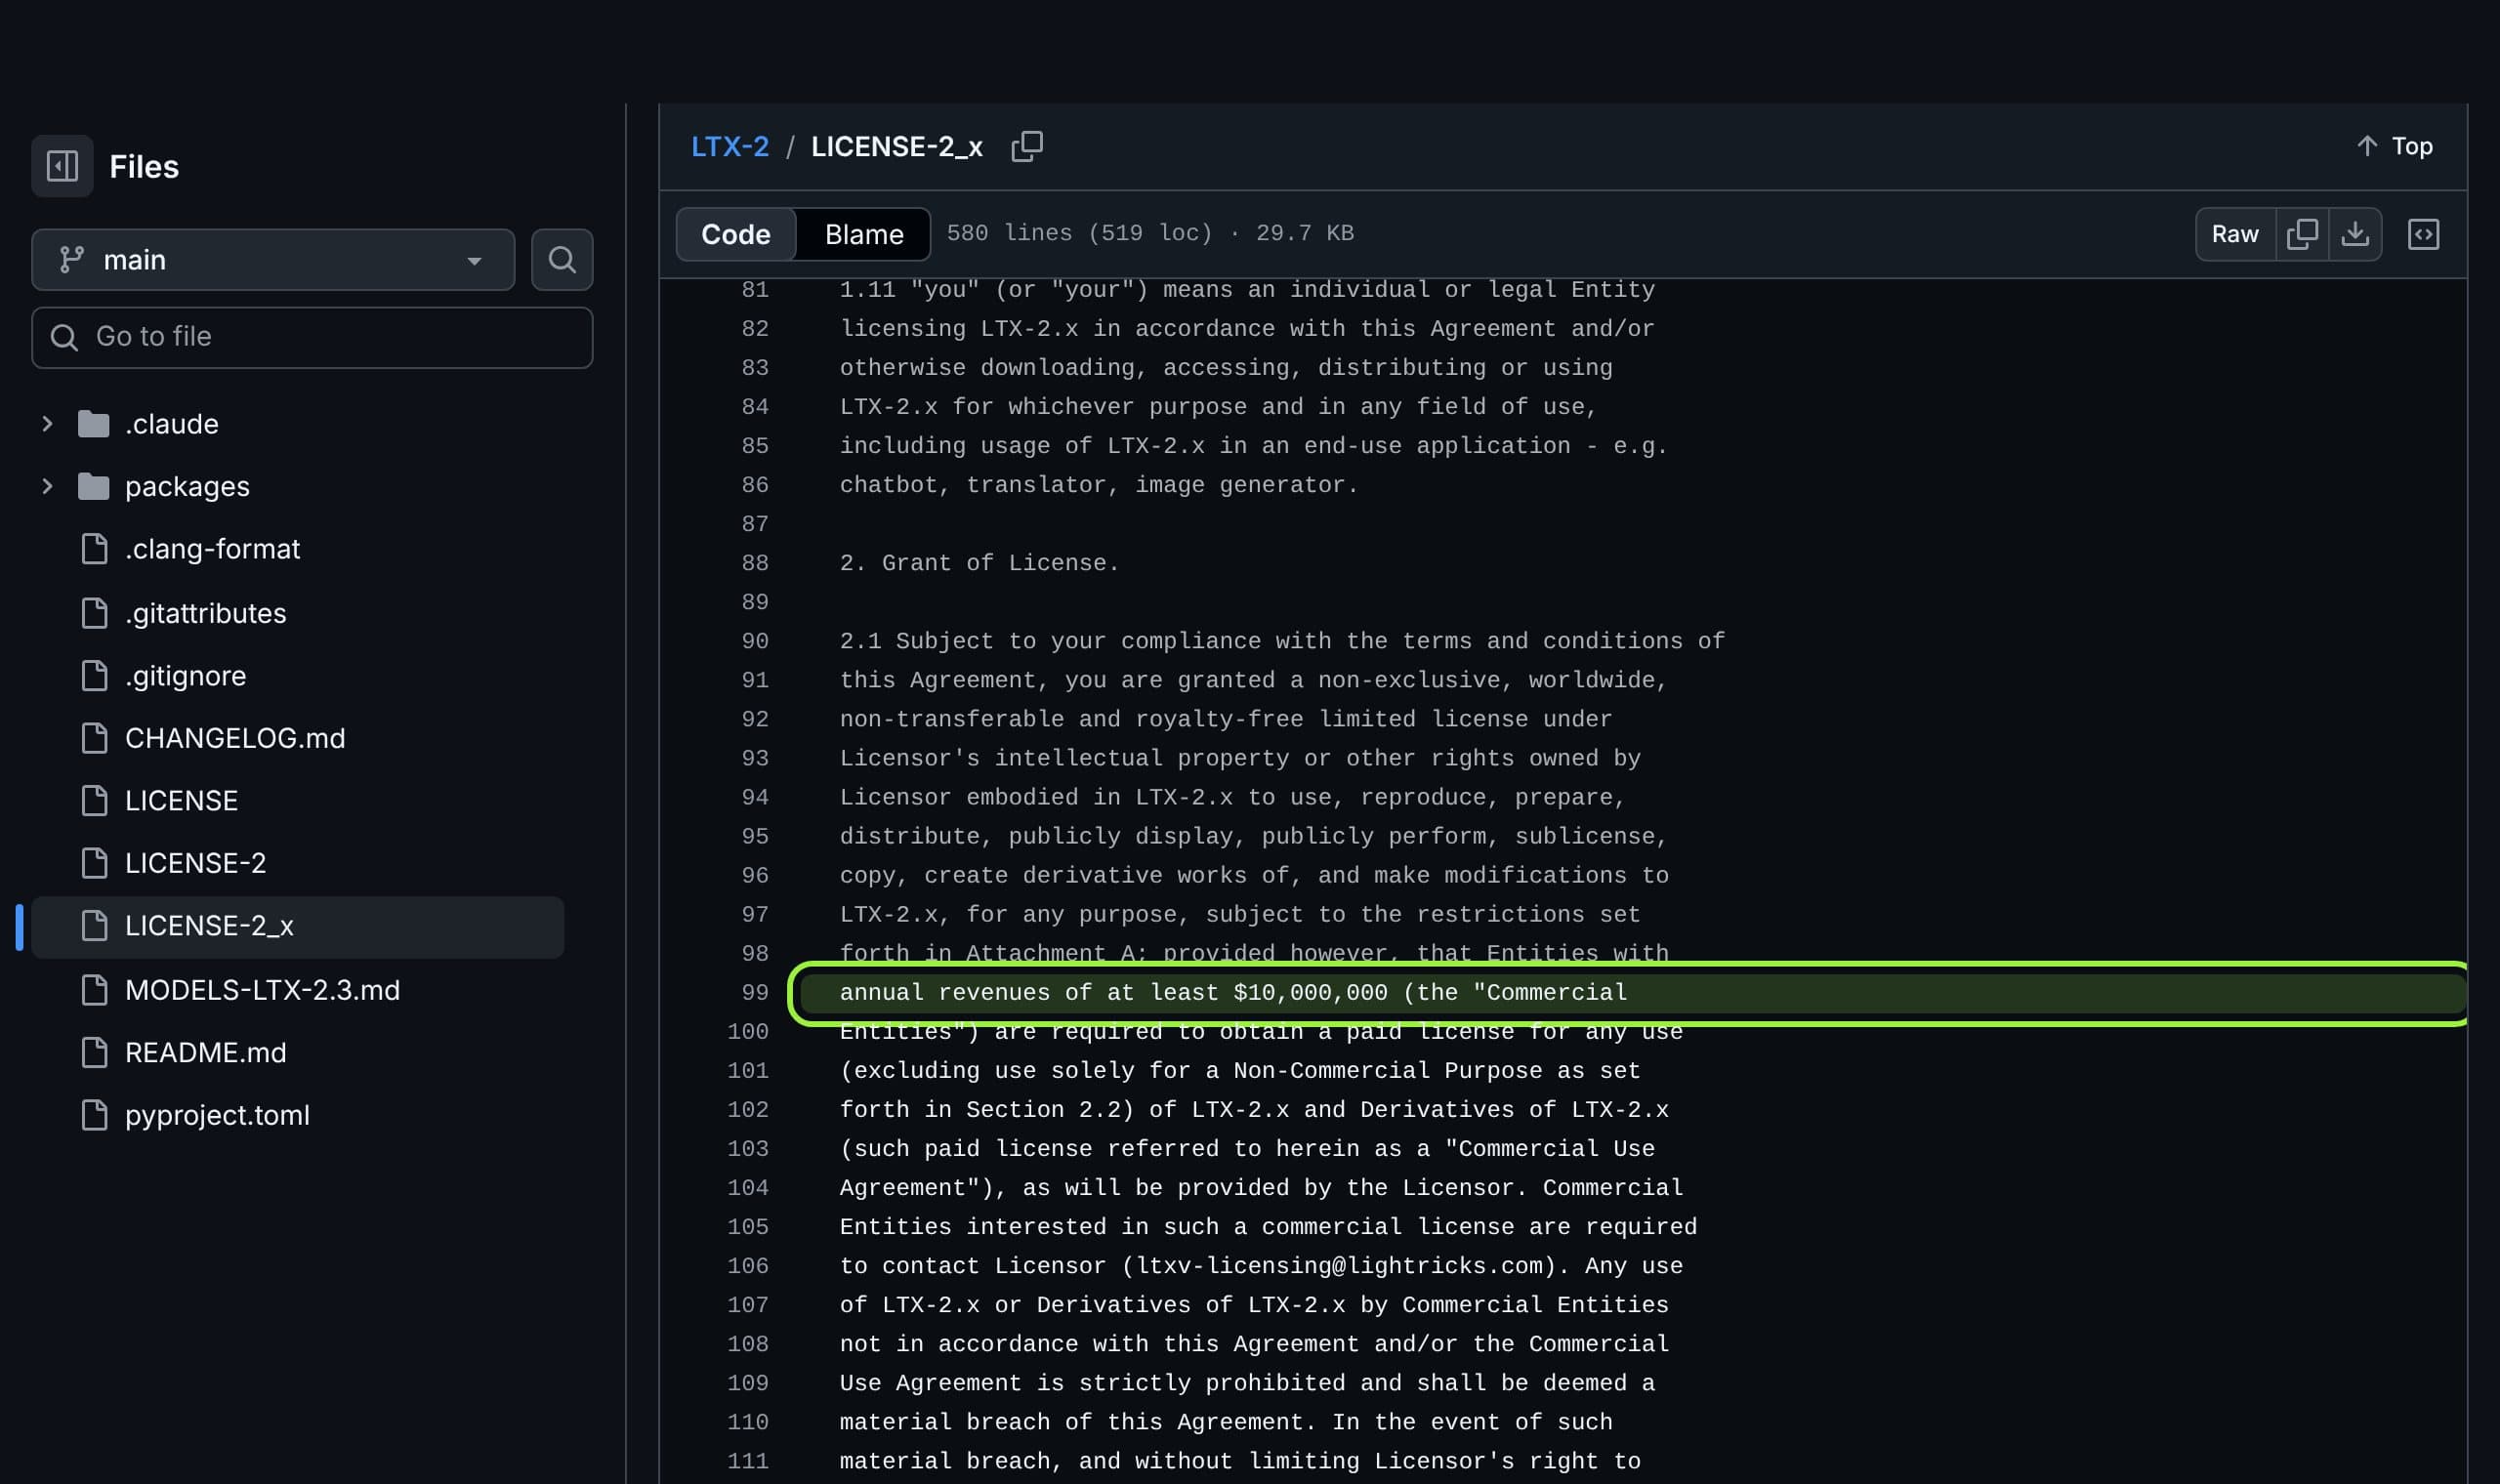Collapse the file tree side panel
This screenshot has height=1484, width=2500.
62,166
